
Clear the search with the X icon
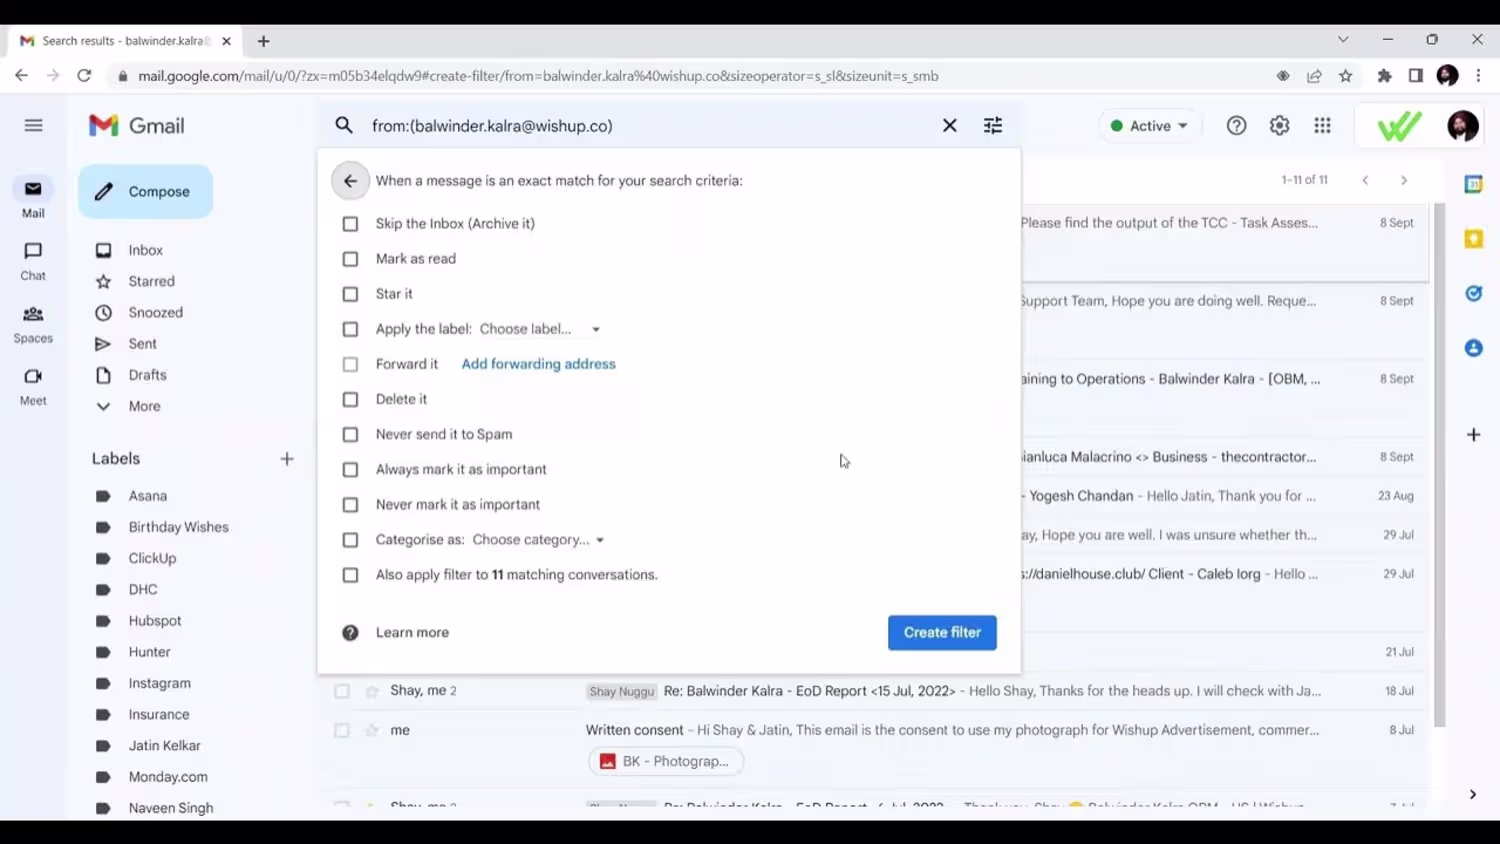pos(949,126)
